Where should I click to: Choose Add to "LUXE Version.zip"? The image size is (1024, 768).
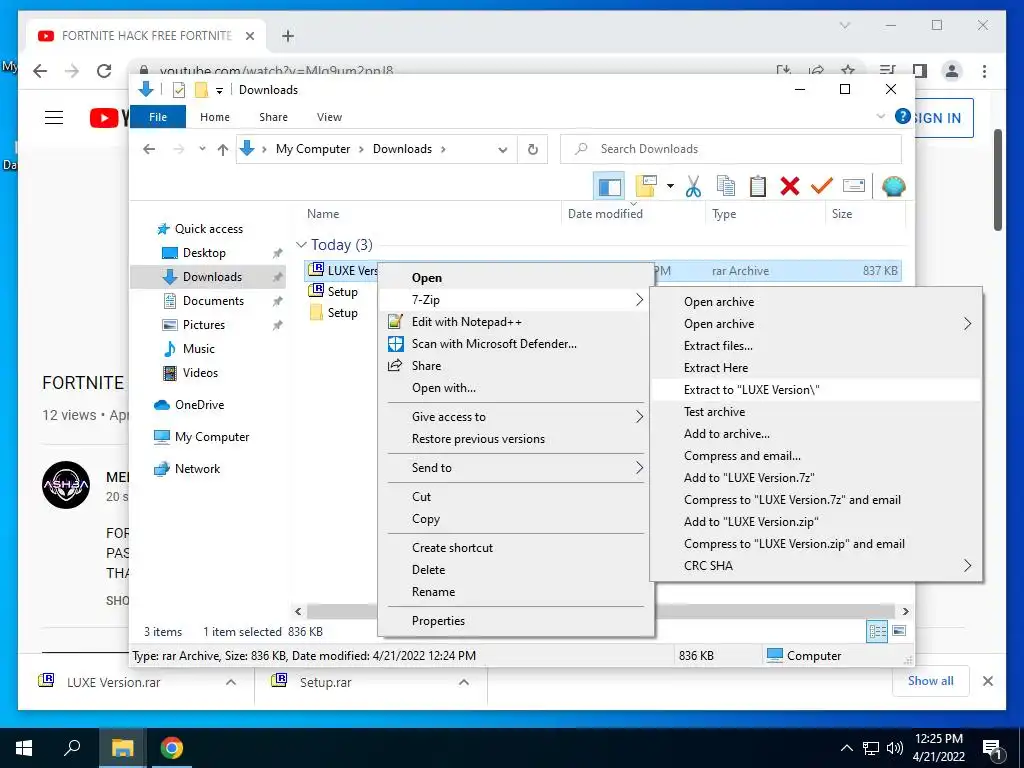[816, 522]
